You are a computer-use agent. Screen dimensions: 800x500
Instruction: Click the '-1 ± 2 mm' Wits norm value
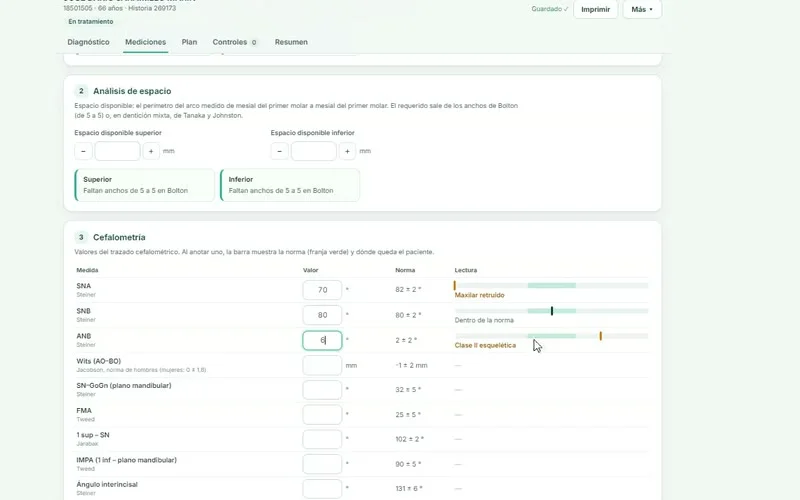click(x=411, y=365)
